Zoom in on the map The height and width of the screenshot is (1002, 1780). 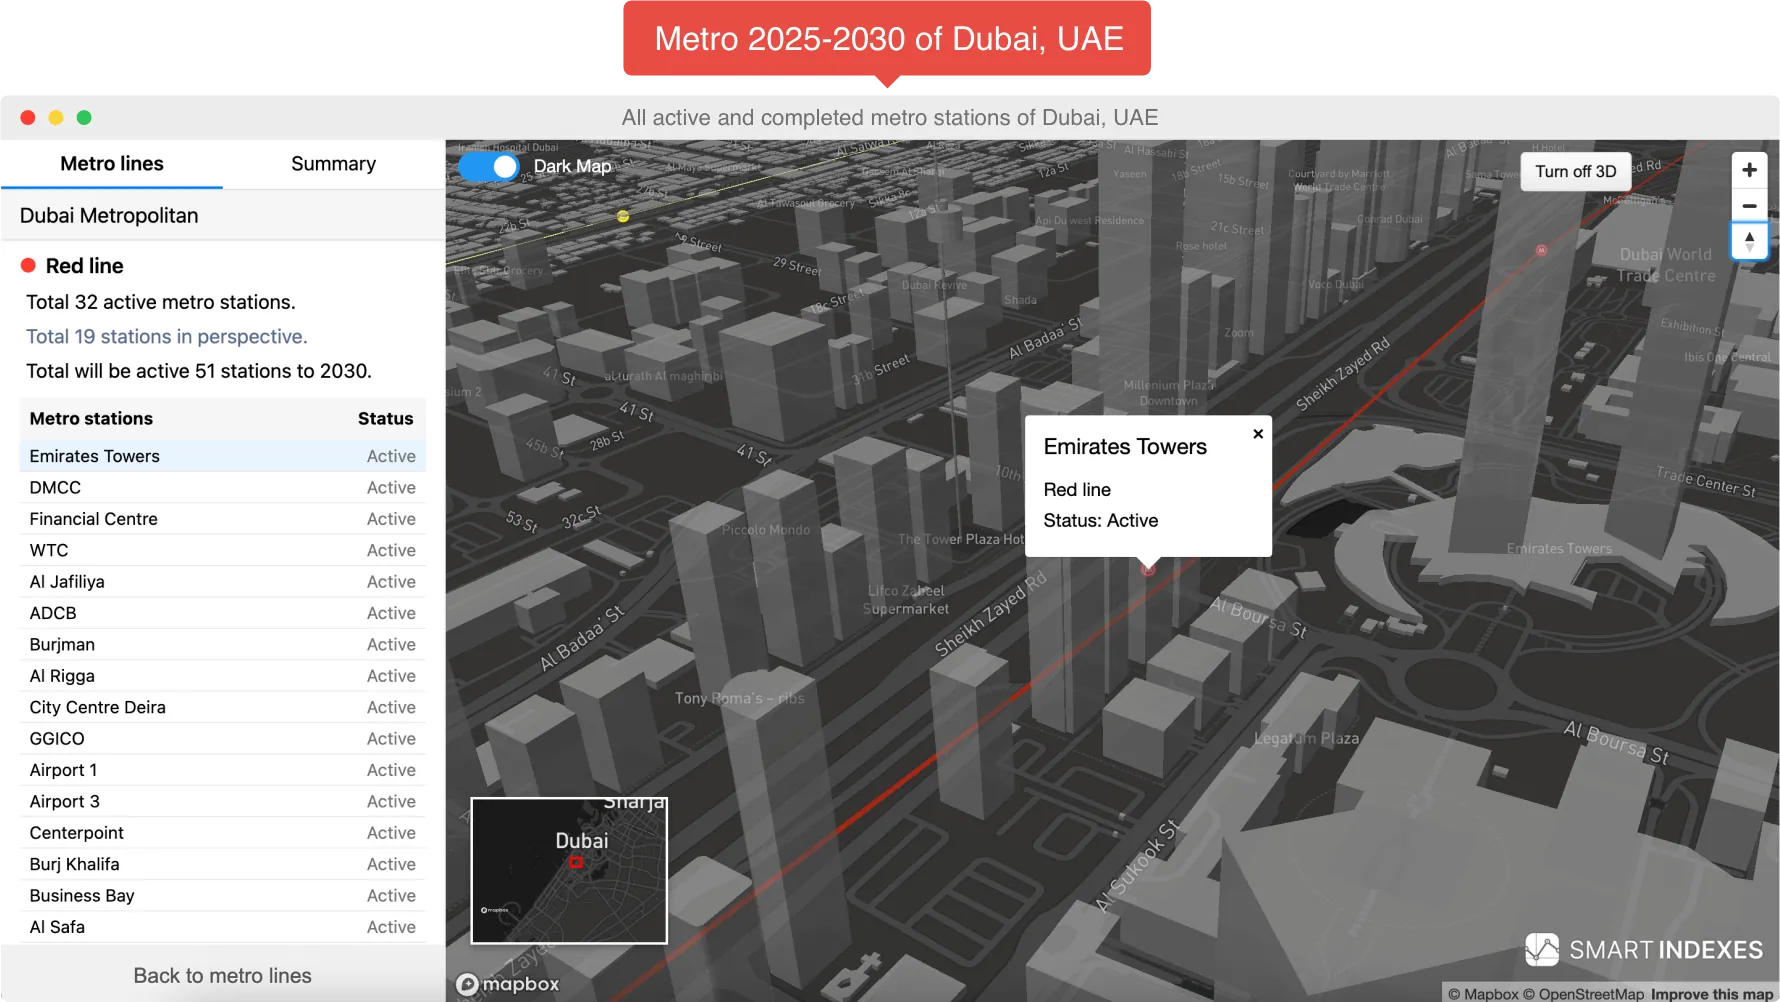(1749, 170)
